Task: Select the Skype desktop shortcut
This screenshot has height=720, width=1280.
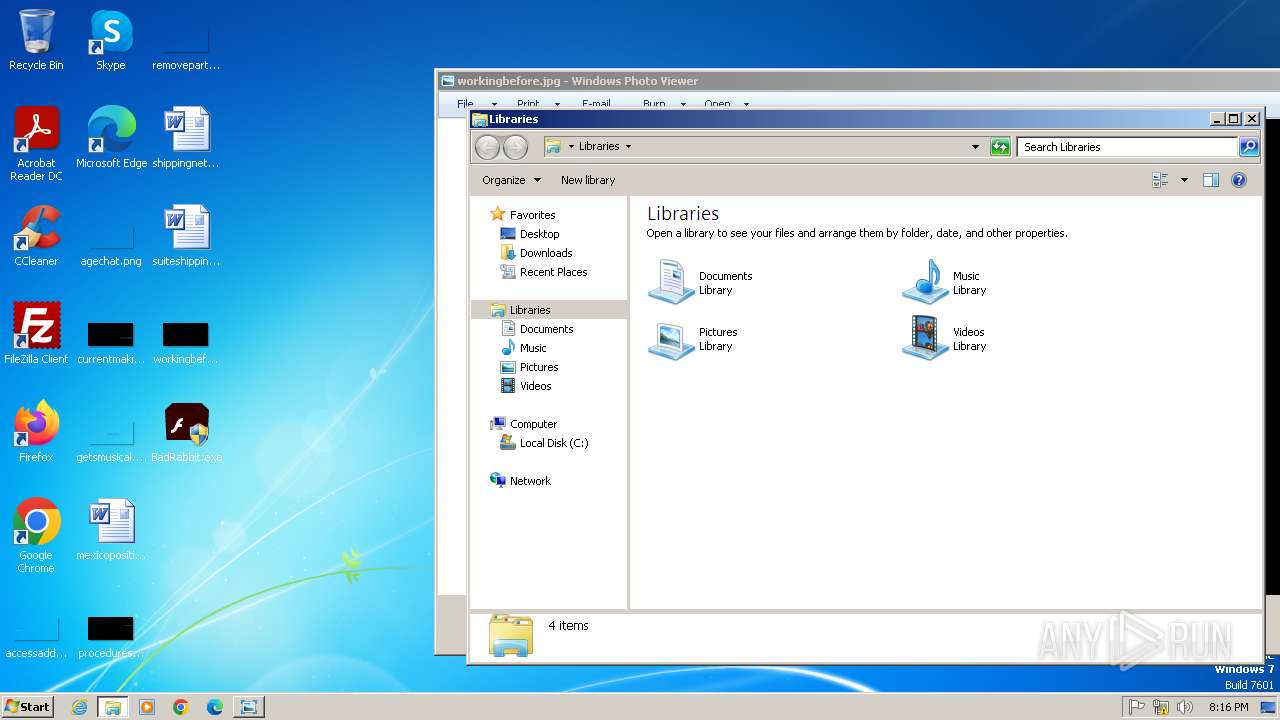Action: tap(111, 41)
